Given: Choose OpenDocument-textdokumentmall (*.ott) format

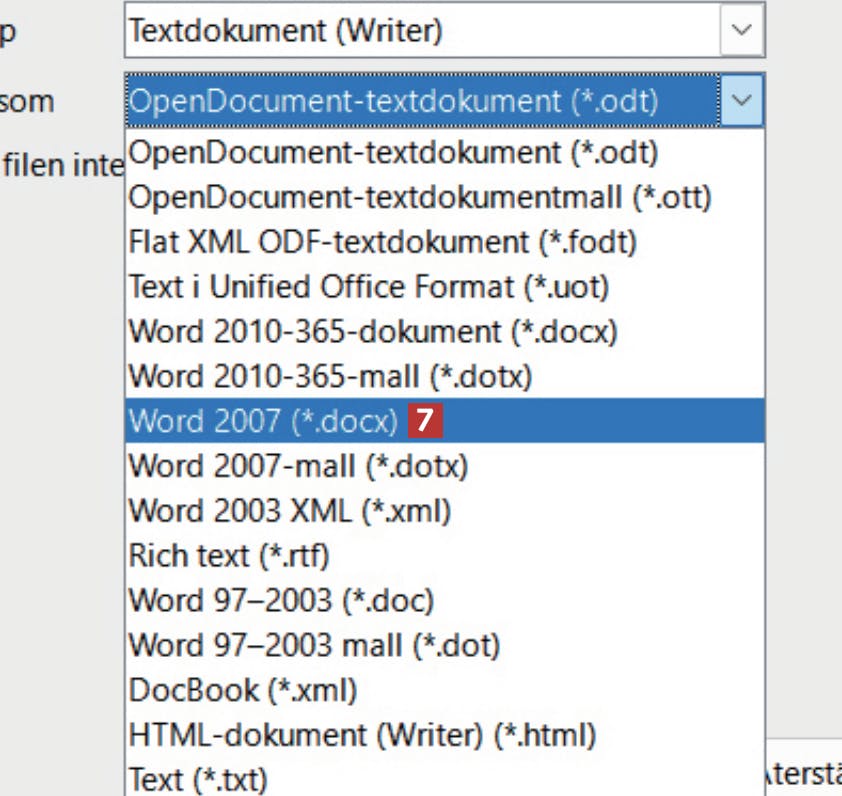Looking at the screenshot, I should coord(420,197).
